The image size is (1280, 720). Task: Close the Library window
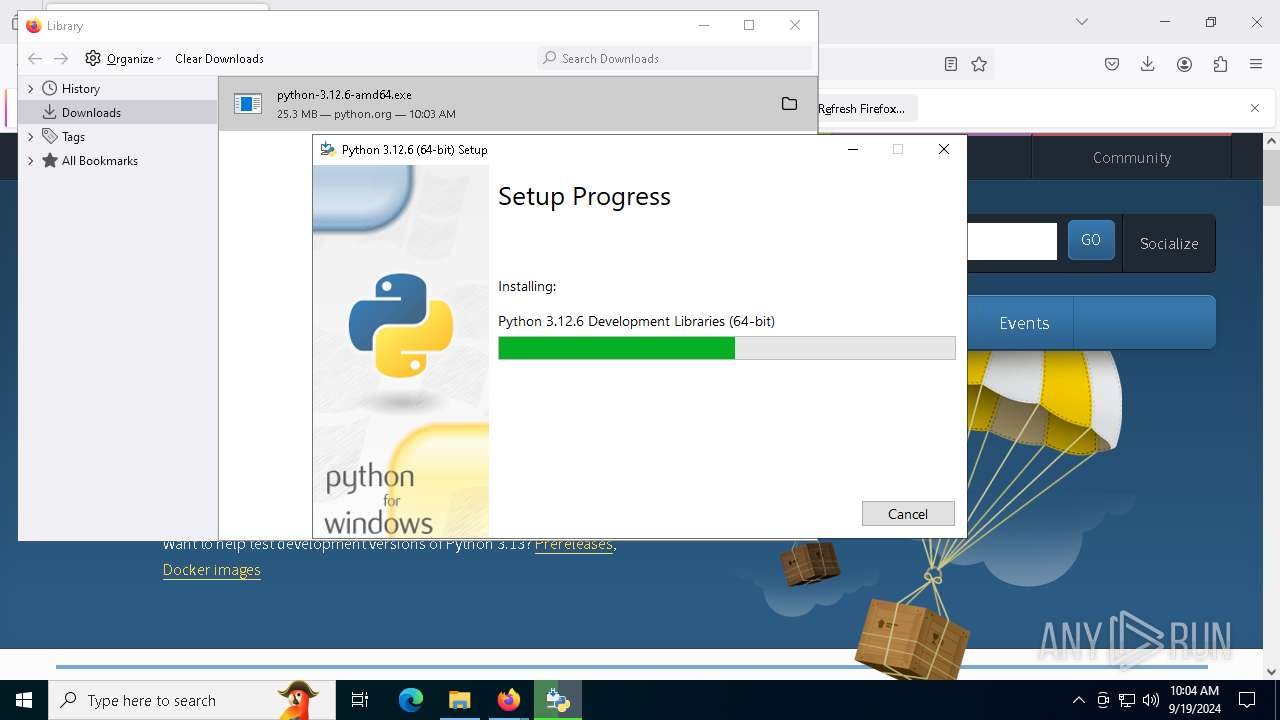(x=795, y=25)
